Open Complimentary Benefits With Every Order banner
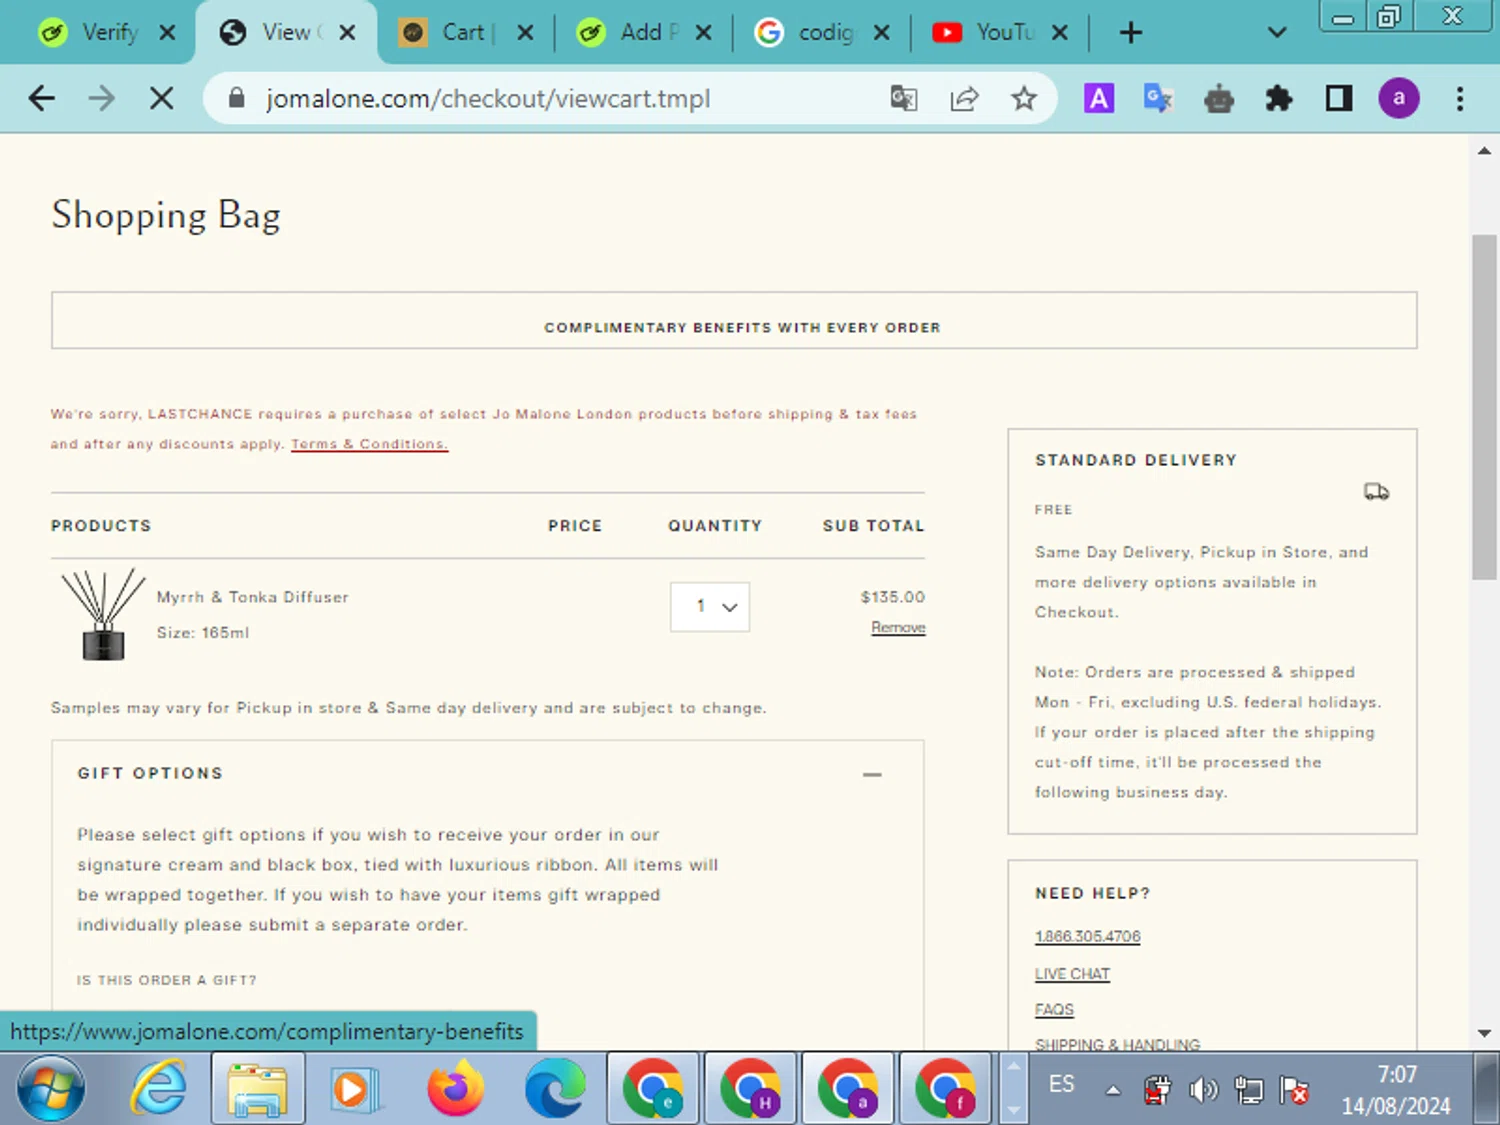1500x1125 pixels. 734,321
